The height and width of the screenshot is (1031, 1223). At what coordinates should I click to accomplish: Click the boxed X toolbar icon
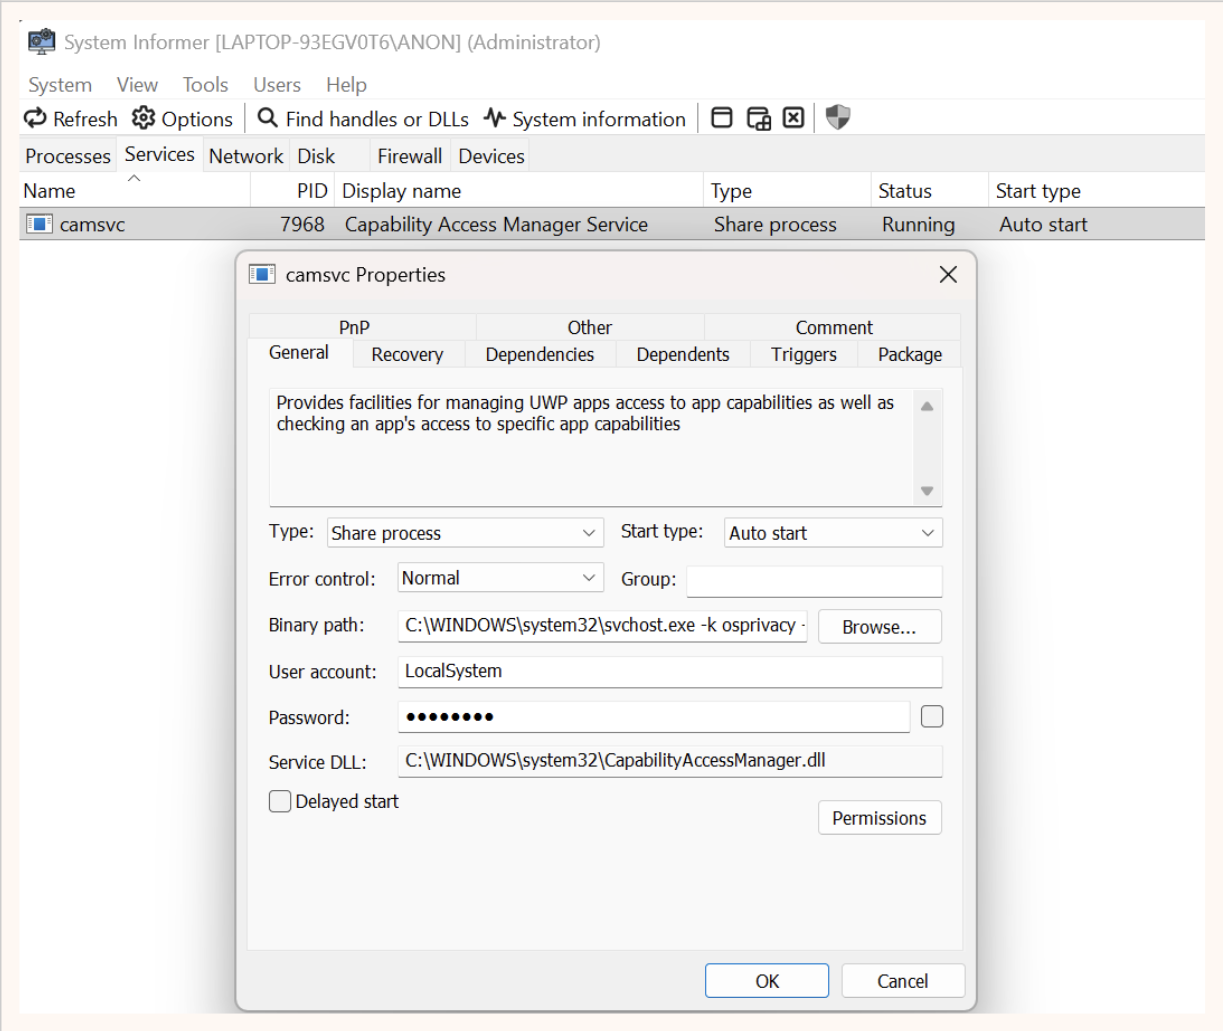[x=793, y=118]
